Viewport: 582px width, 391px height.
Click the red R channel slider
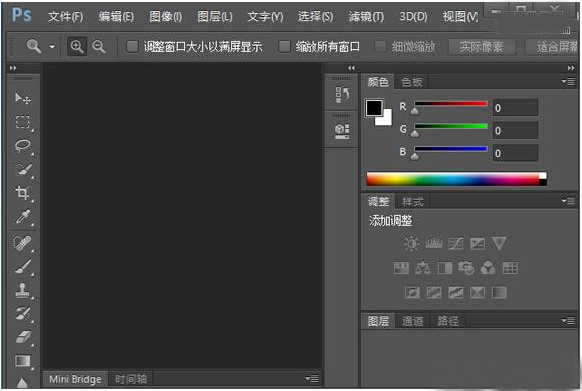point(451,104)
